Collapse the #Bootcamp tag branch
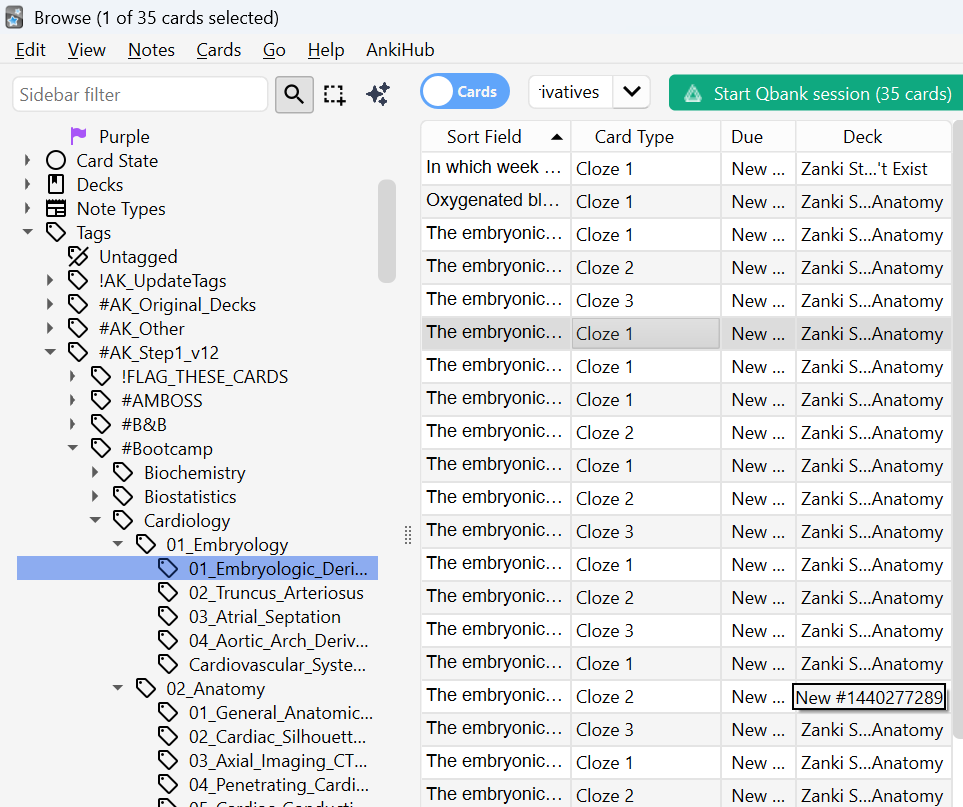This screenshot has height=807, width=963. 73,448
